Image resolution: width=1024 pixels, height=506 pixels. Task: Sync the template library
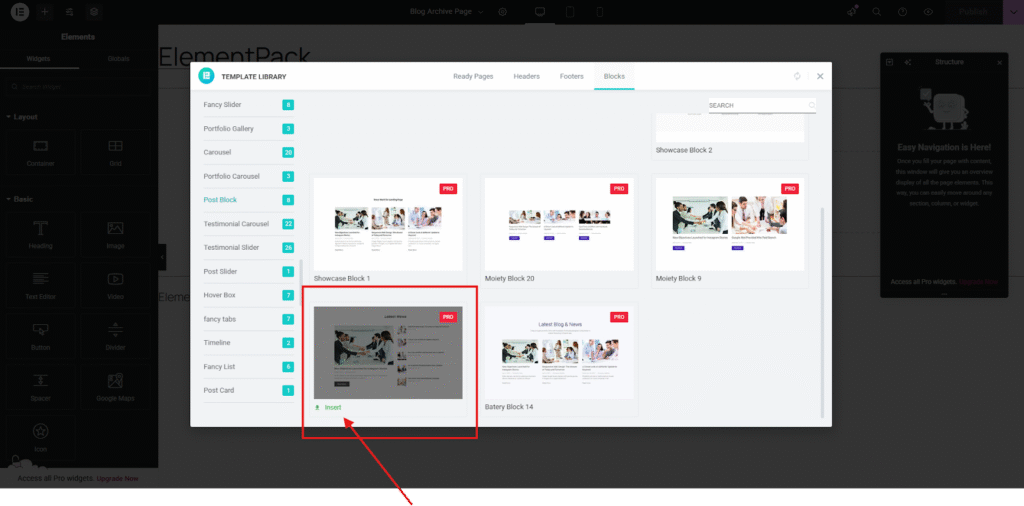click(x=797, y=76)
